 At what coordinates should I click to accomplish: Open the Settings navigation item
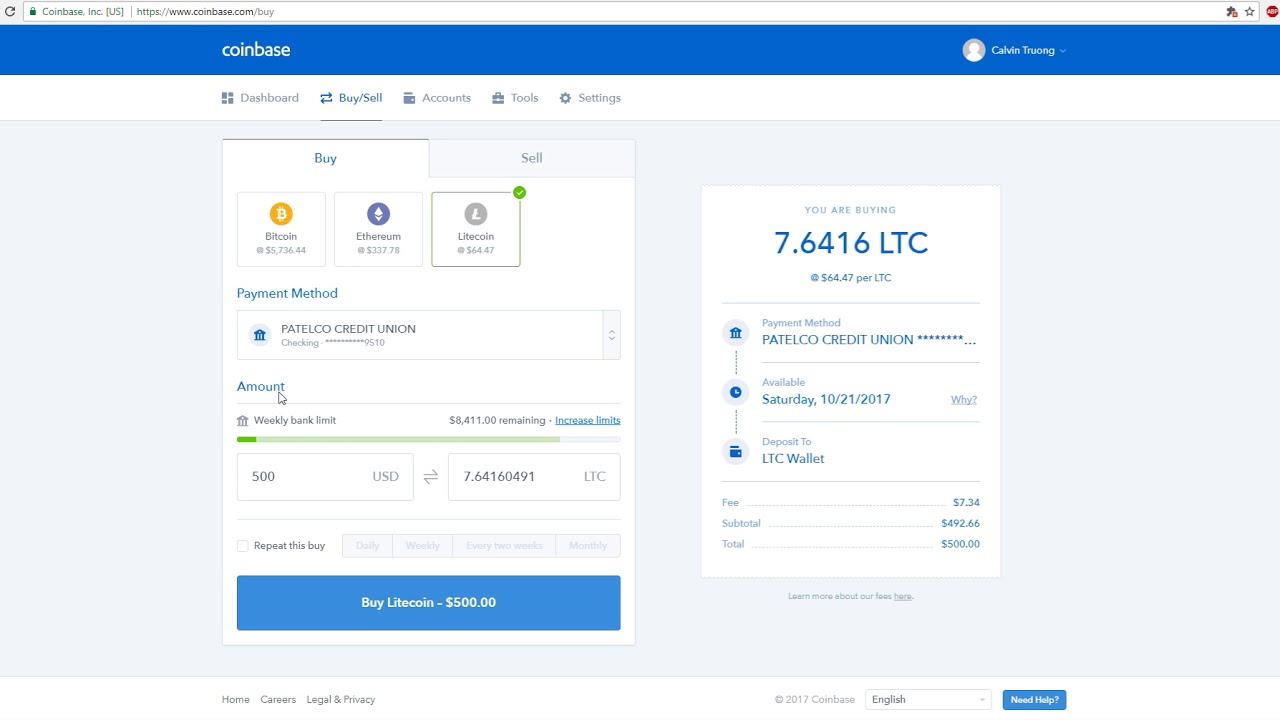pos(590,98)
